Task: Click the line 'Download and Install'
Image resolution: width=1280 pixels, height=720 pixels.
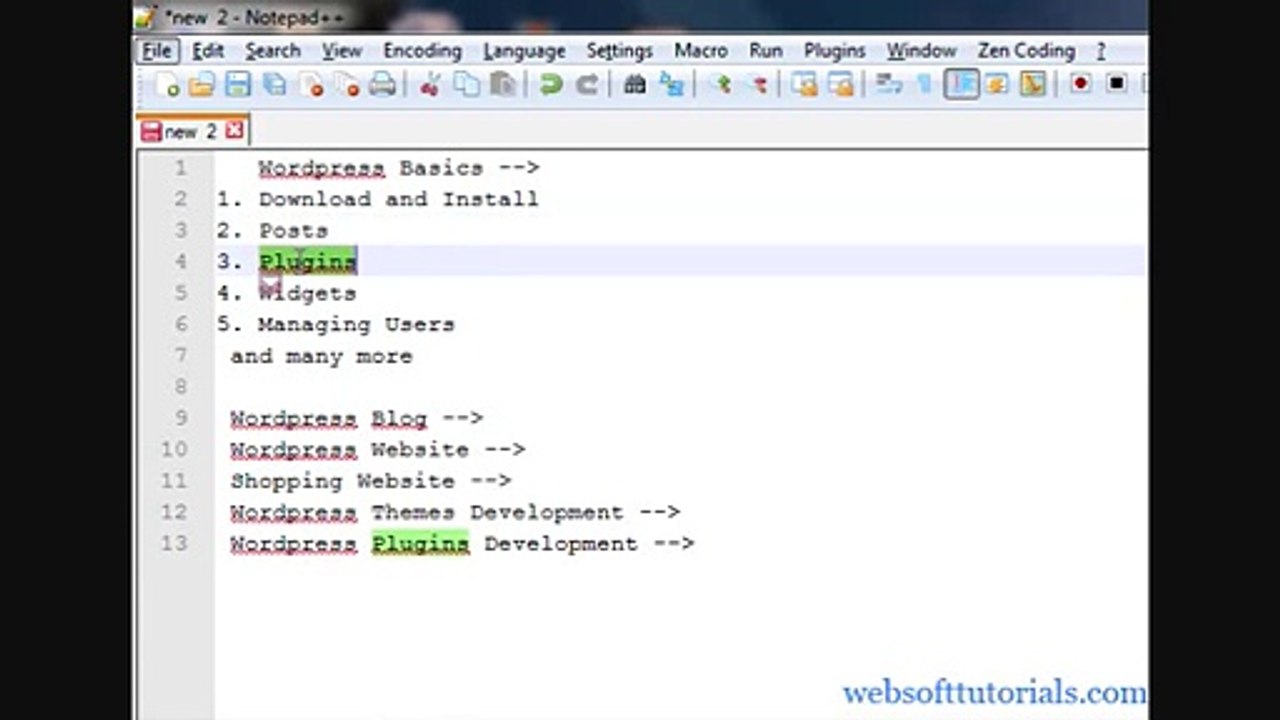Action: (x=399, y=199)
